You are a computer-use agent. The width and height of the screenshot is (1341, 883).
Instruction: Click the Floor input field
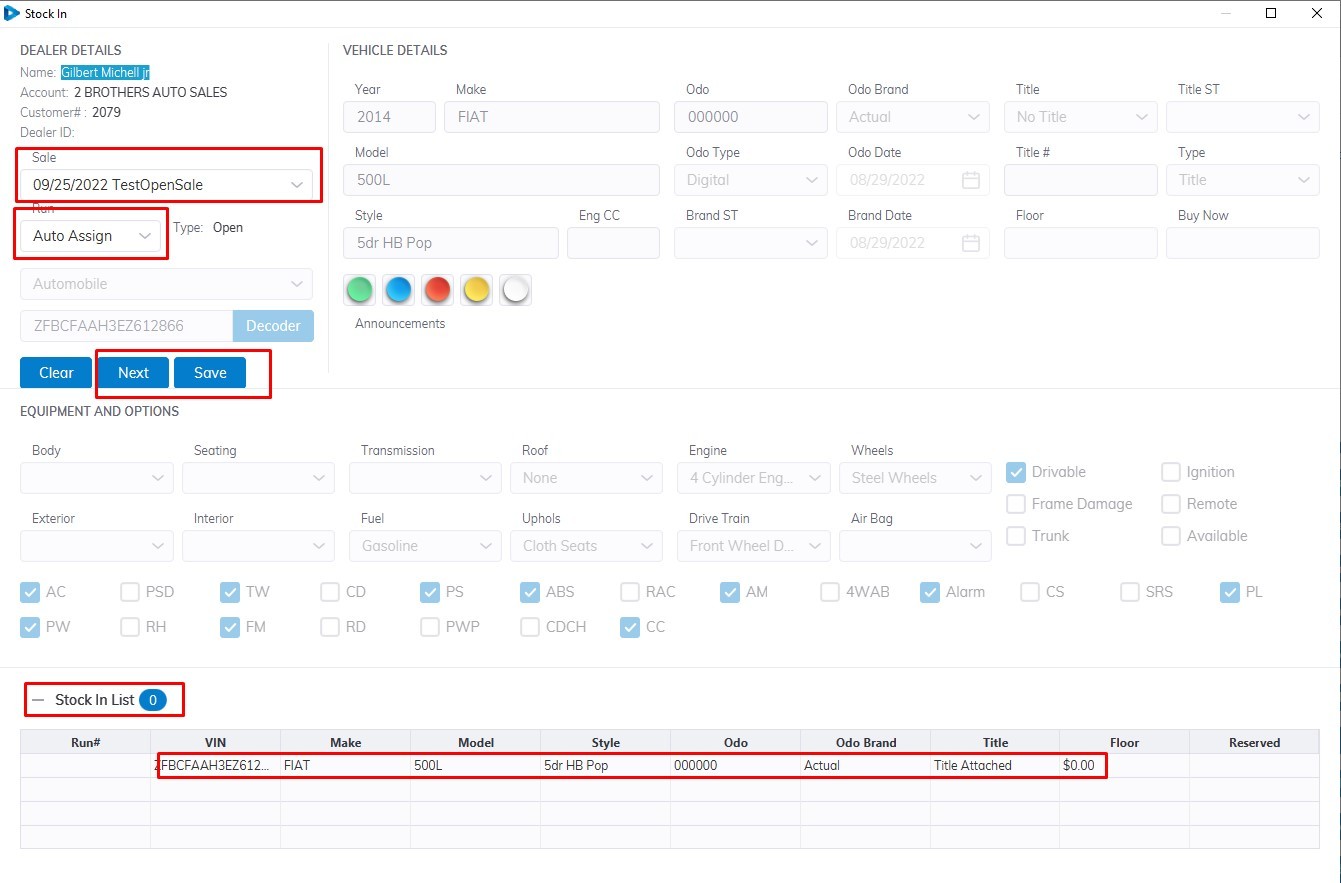click(1080, 243)
